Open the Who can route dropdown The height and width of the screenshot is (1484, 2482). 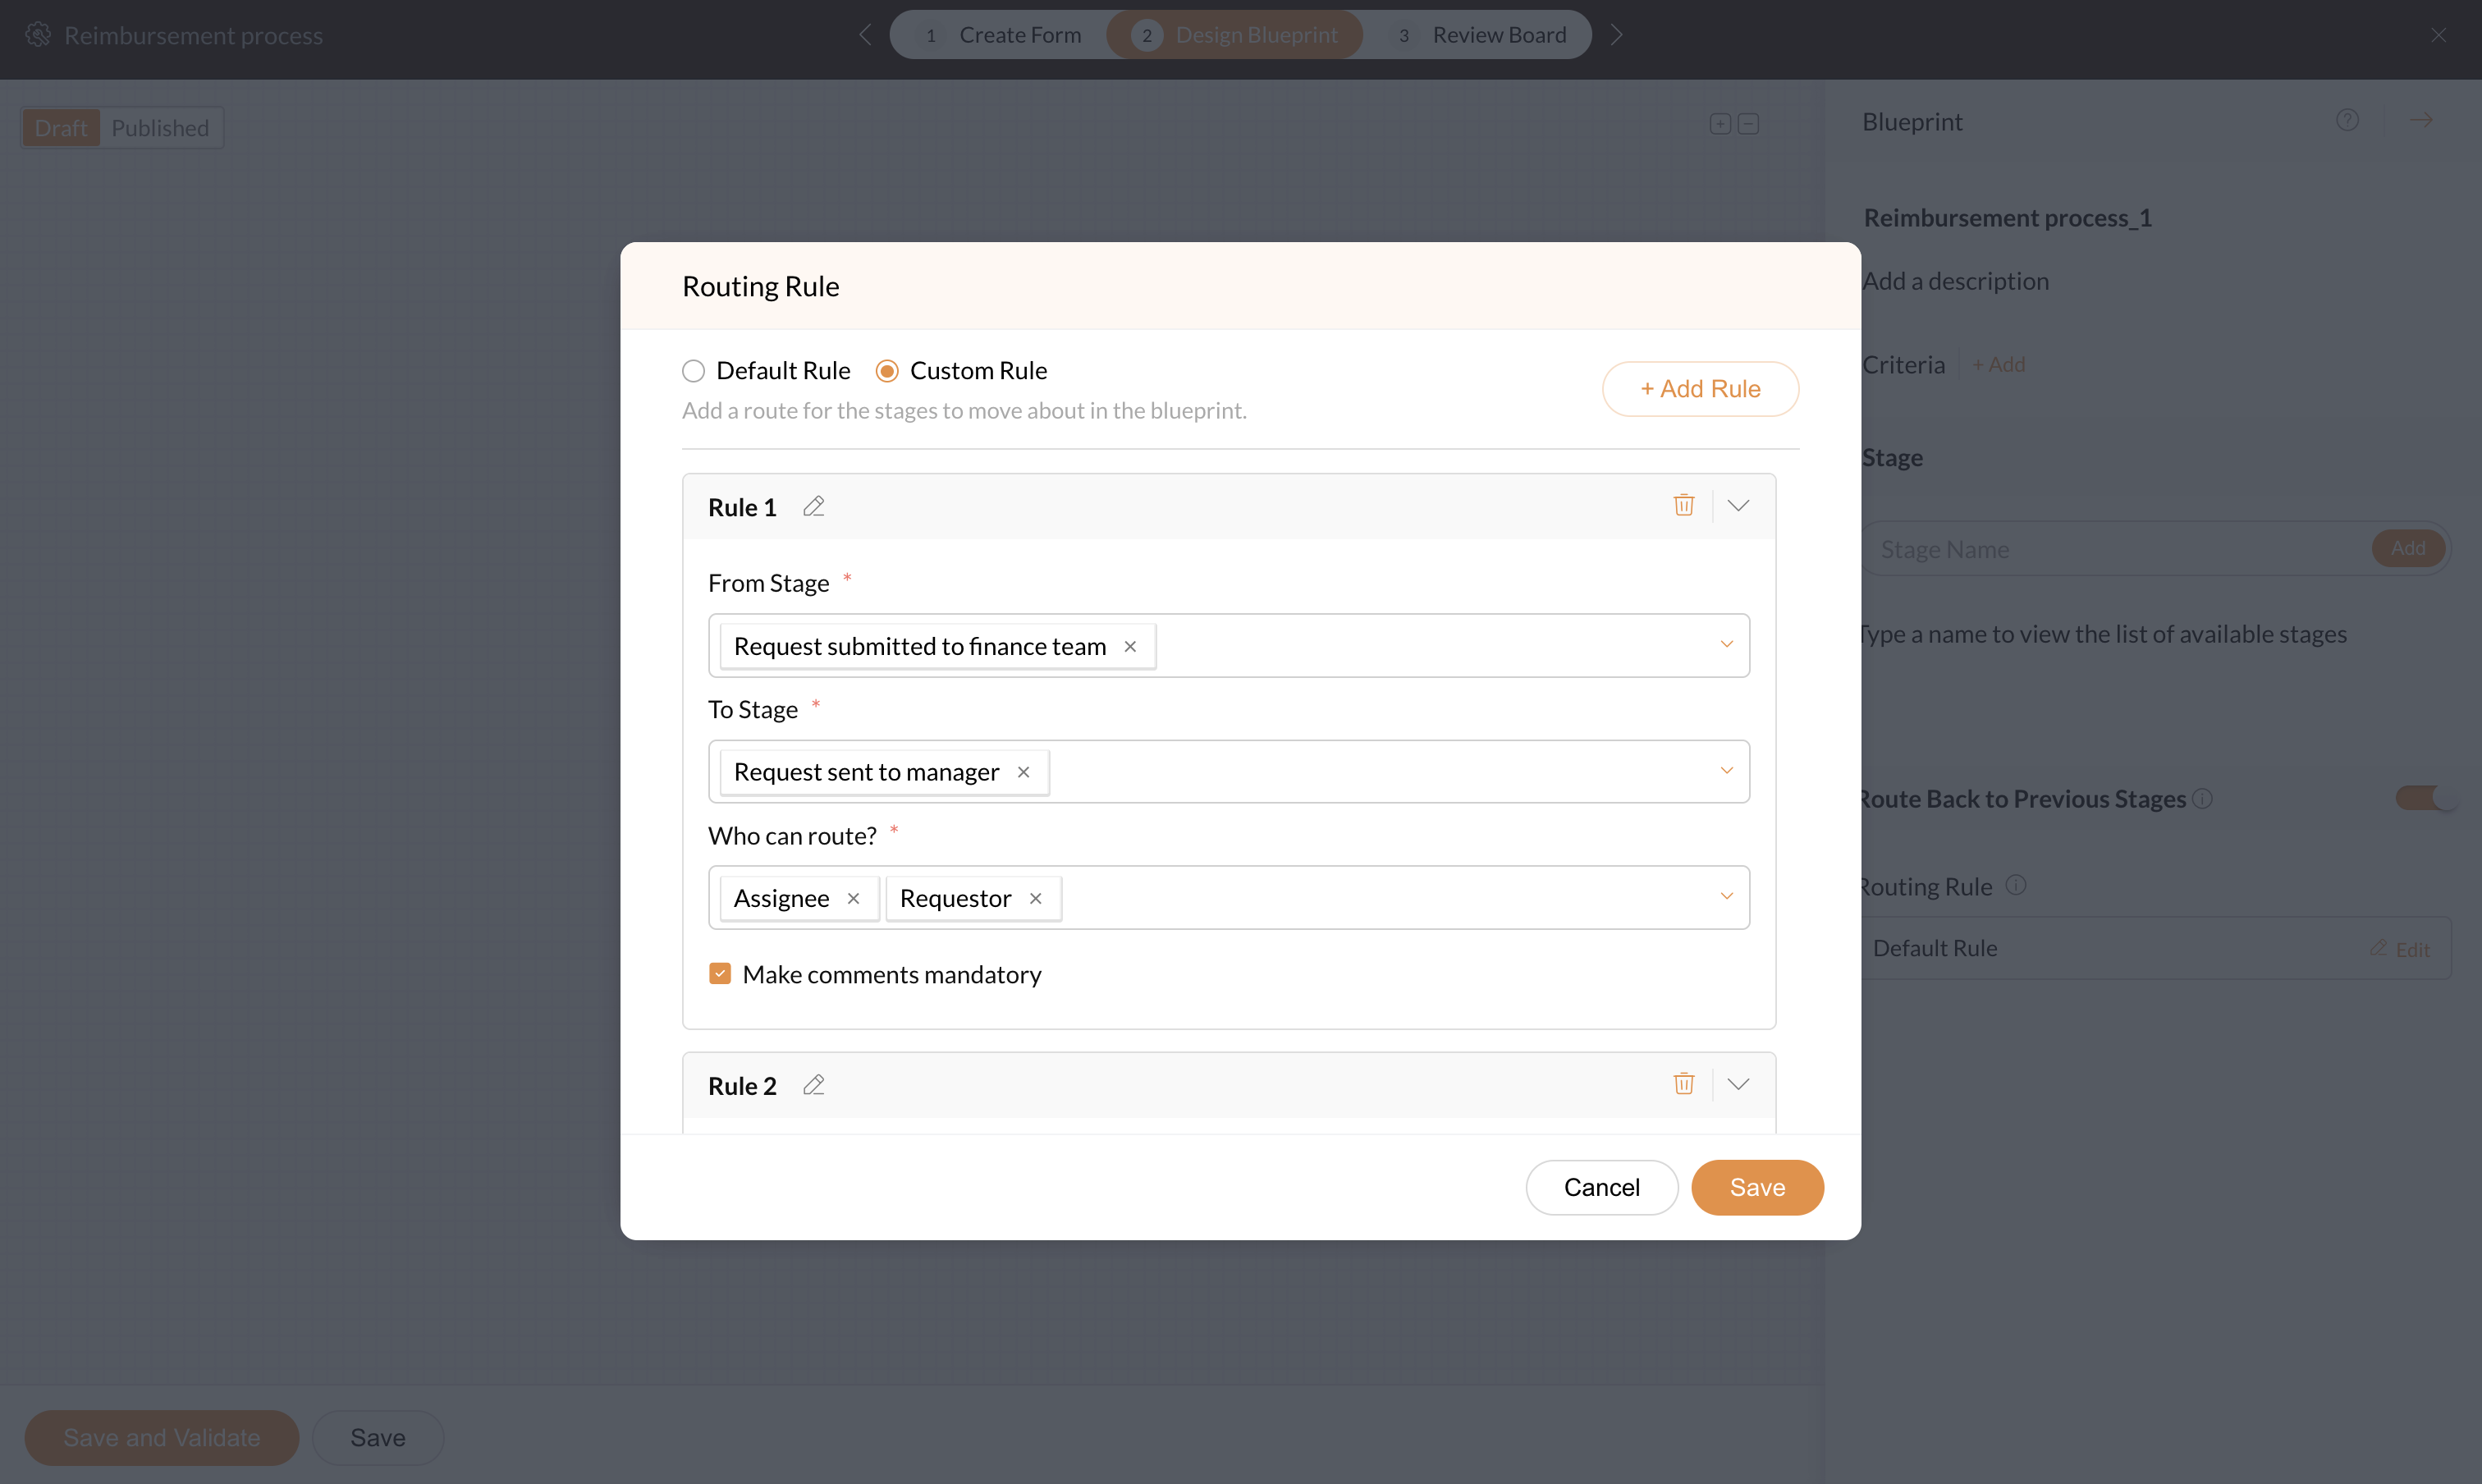tap(1726, 897)
